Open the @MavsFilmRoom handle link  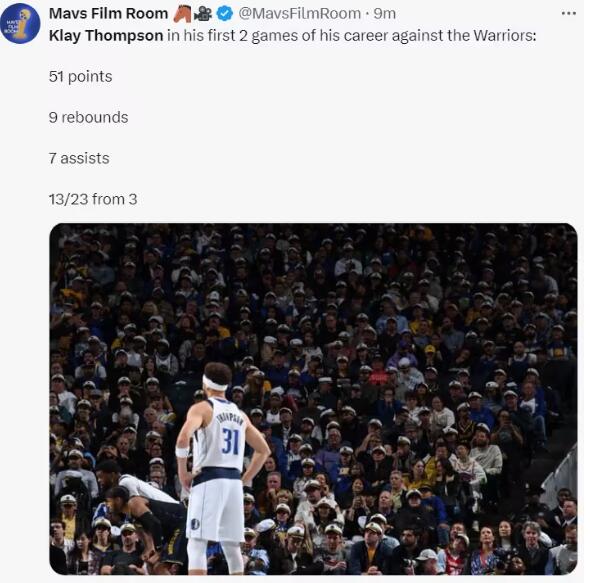300,14
